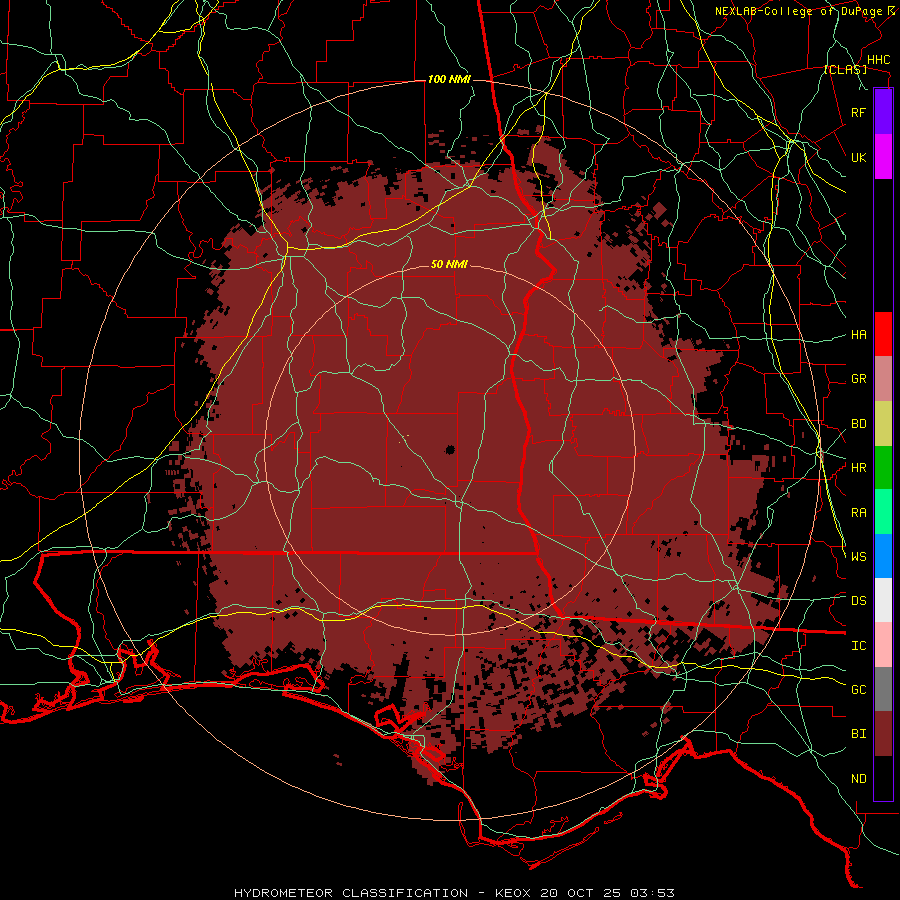The image size is (900, 900).
Task: Click the GC gray legend swatch
Action: [883, 689]
